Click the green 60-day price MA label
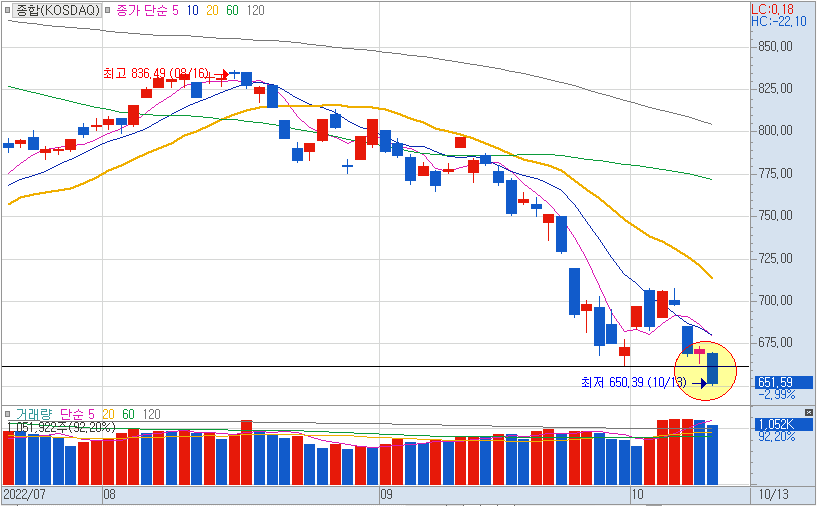 tap(232, 10)
